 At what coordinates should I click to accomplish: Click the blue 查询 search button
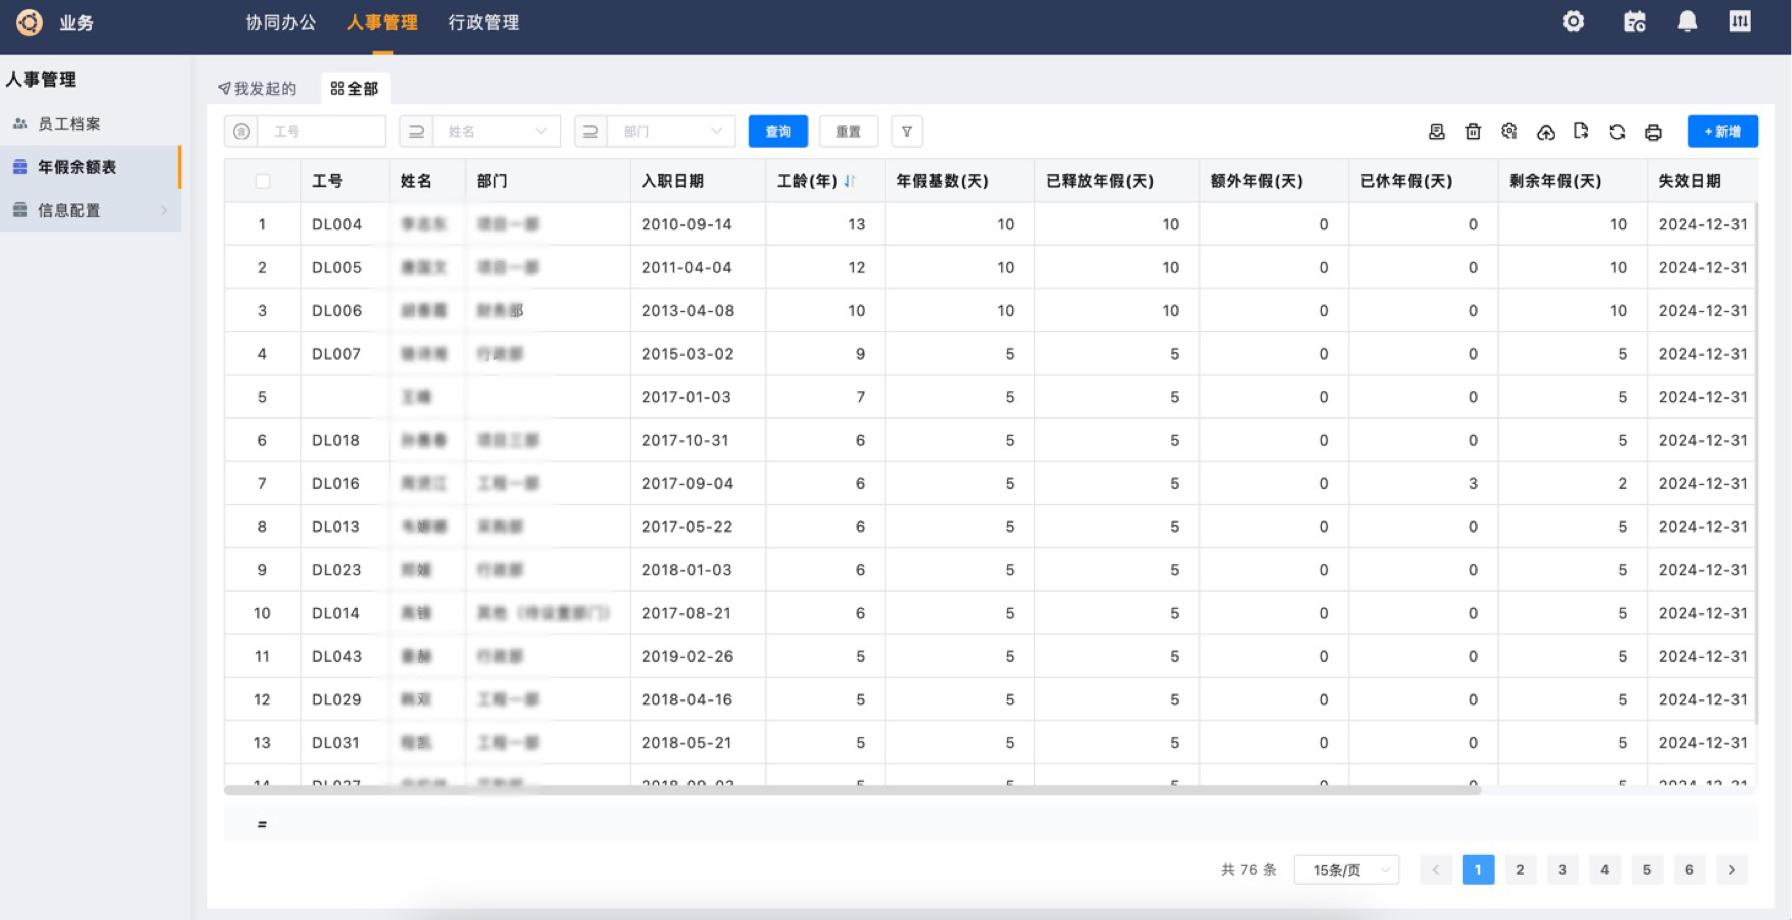tap(778, 132)
